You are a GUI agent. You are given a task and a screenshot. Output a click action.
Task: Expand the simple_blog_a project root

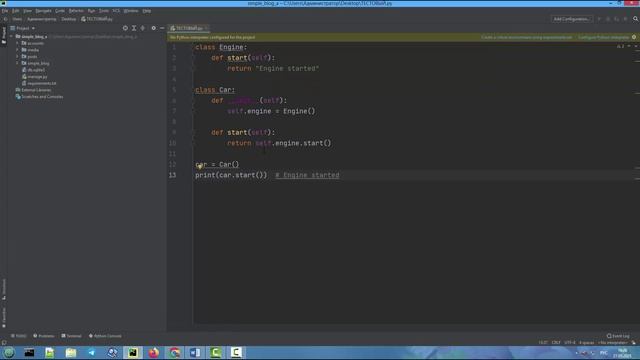(x=12, y=36)
